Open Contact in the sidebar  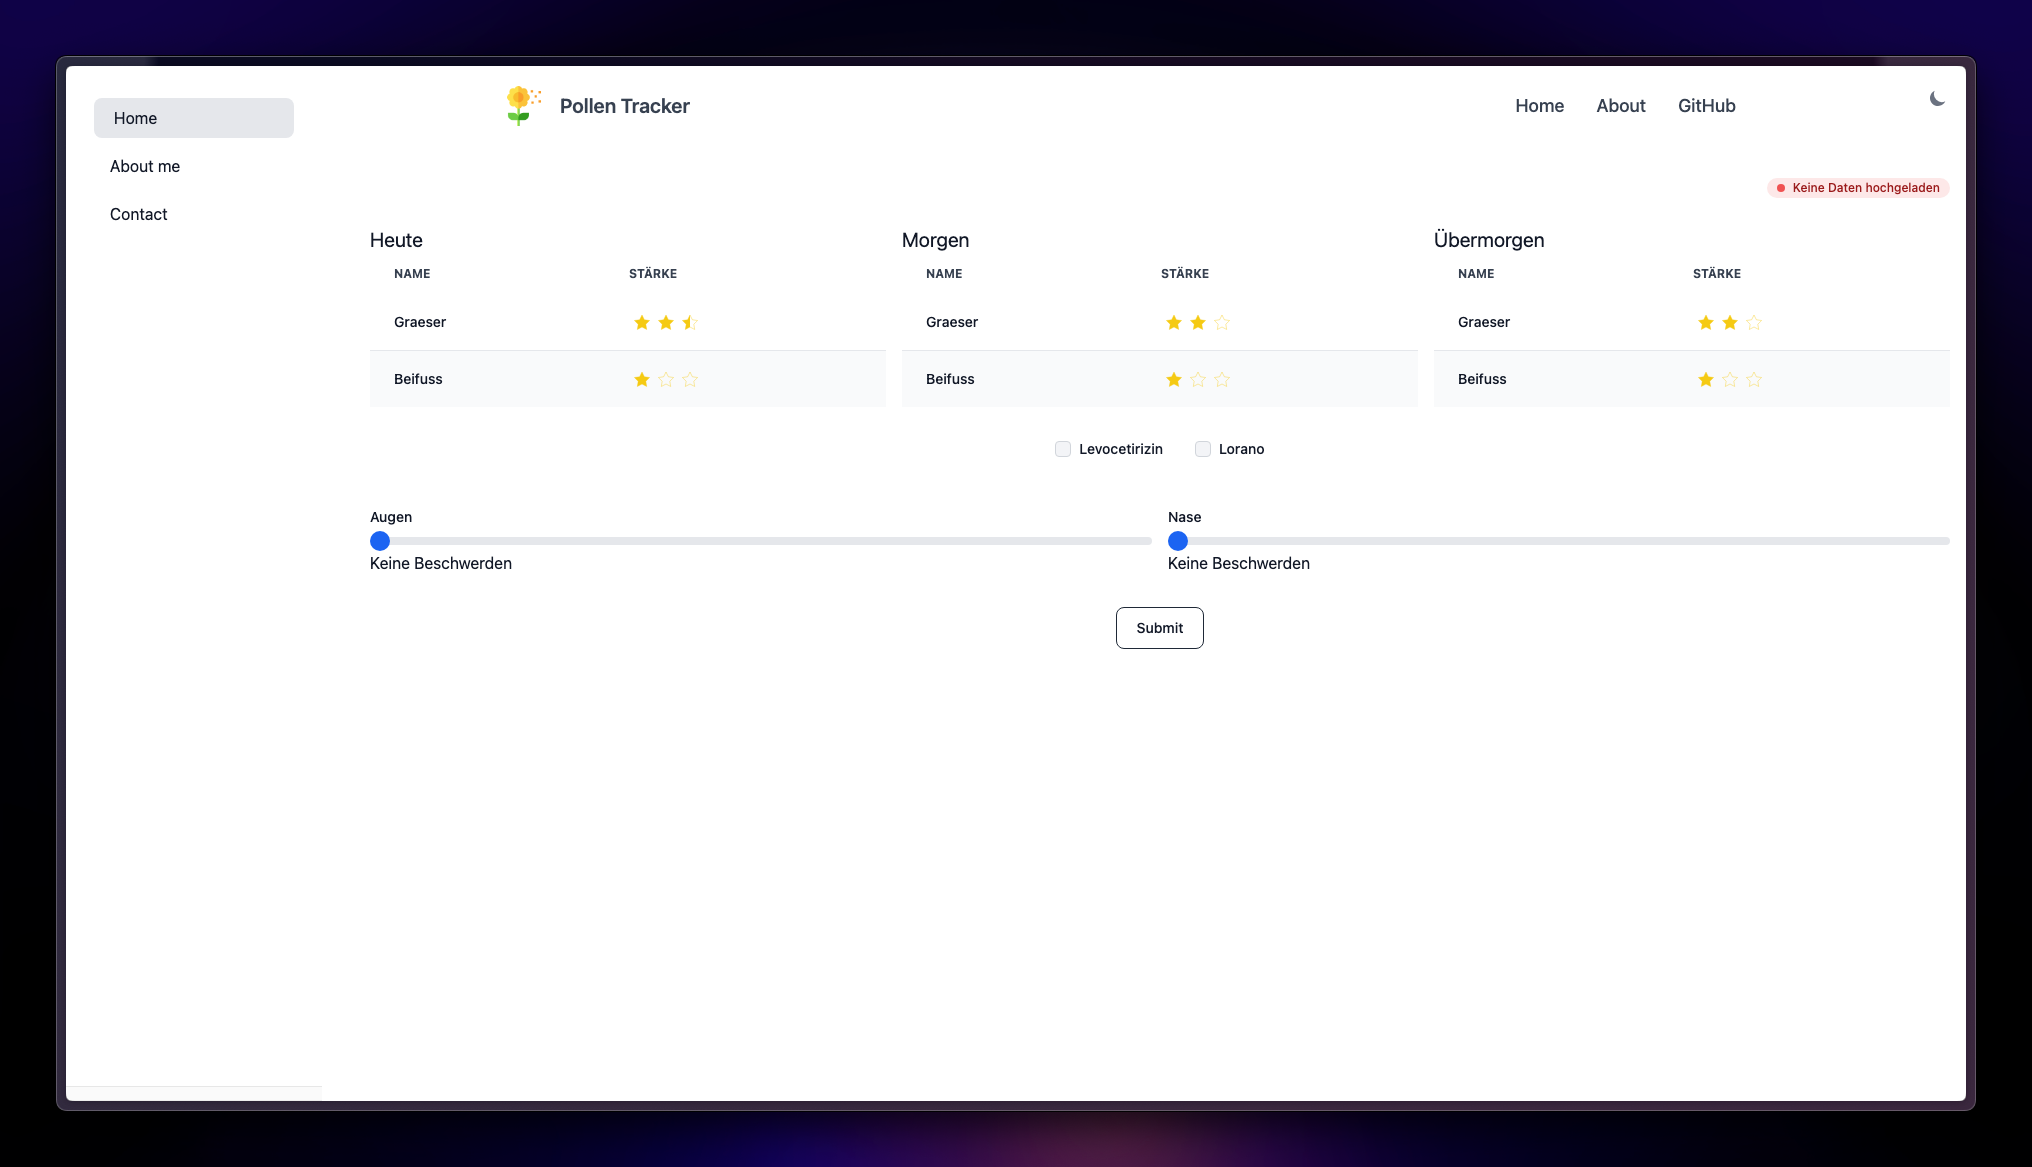tap(139, 214)
